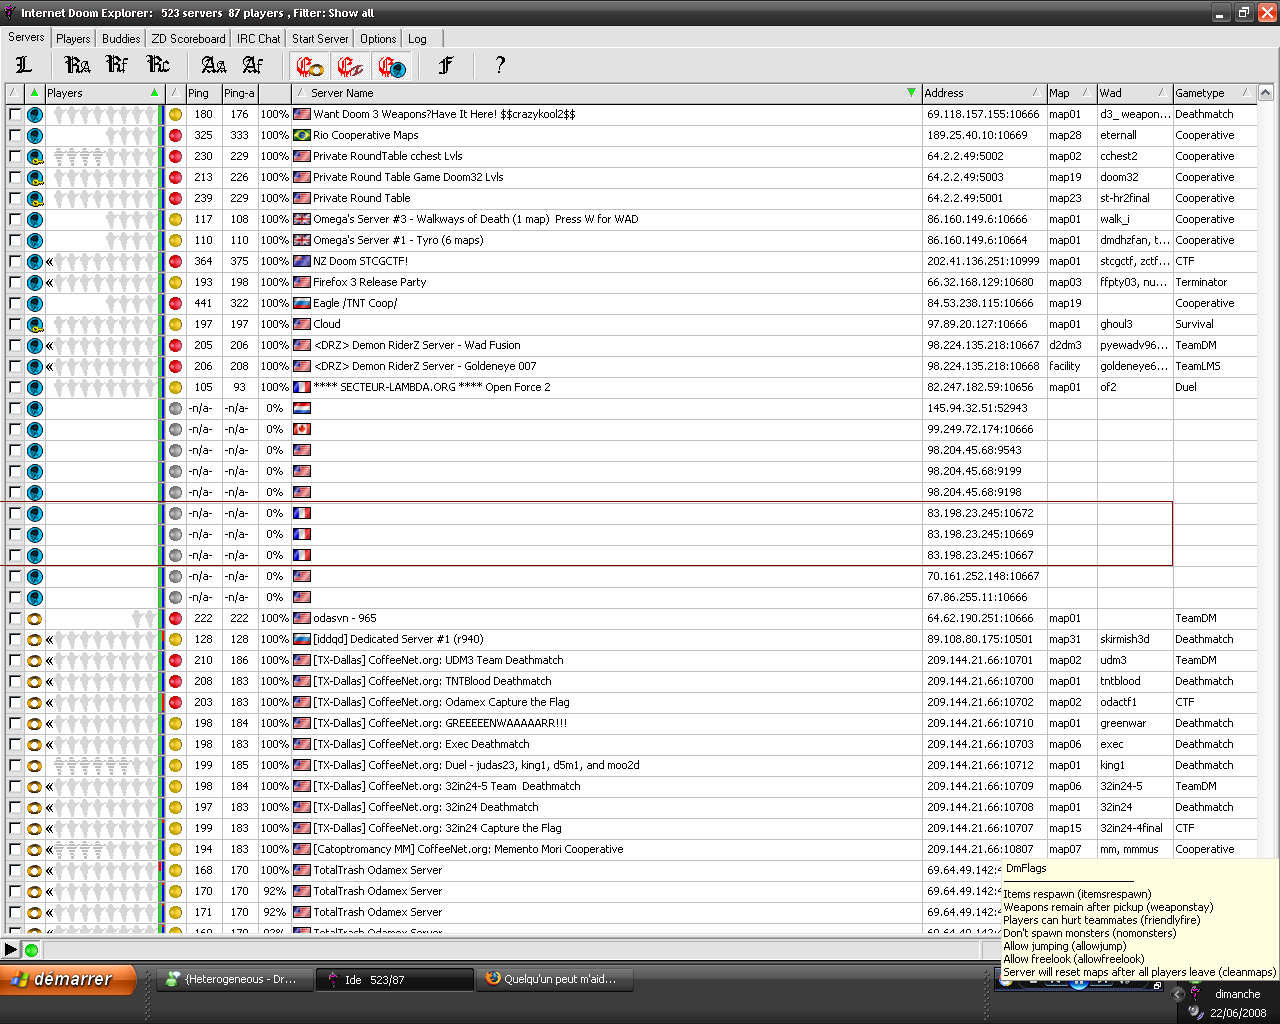This screenshot has height=1024, width=1280.
Task: Click the gothic L toolbar icon
Action: tap(24, 65)
